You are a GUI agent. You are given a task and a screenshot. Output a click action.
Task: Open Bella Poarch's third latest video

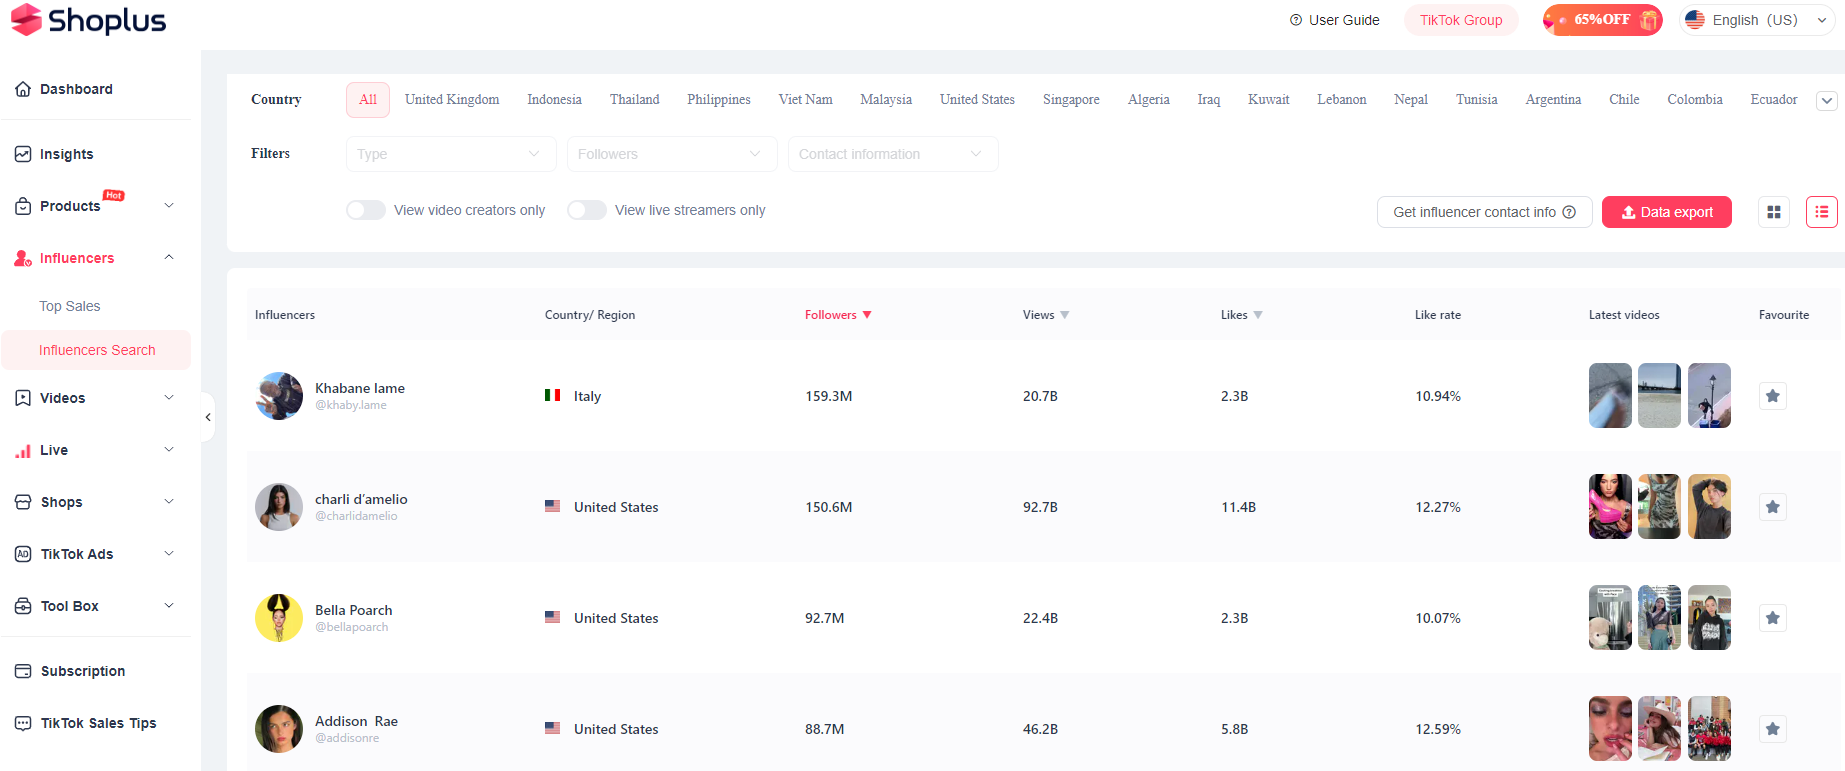[1709, 618]
